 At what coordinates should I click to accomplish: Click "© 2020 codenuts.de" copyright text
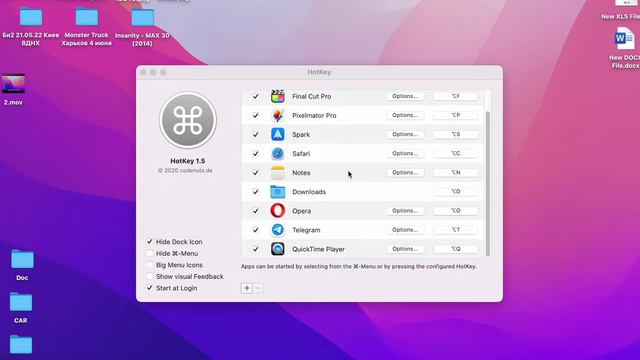[x=185, y=171]
